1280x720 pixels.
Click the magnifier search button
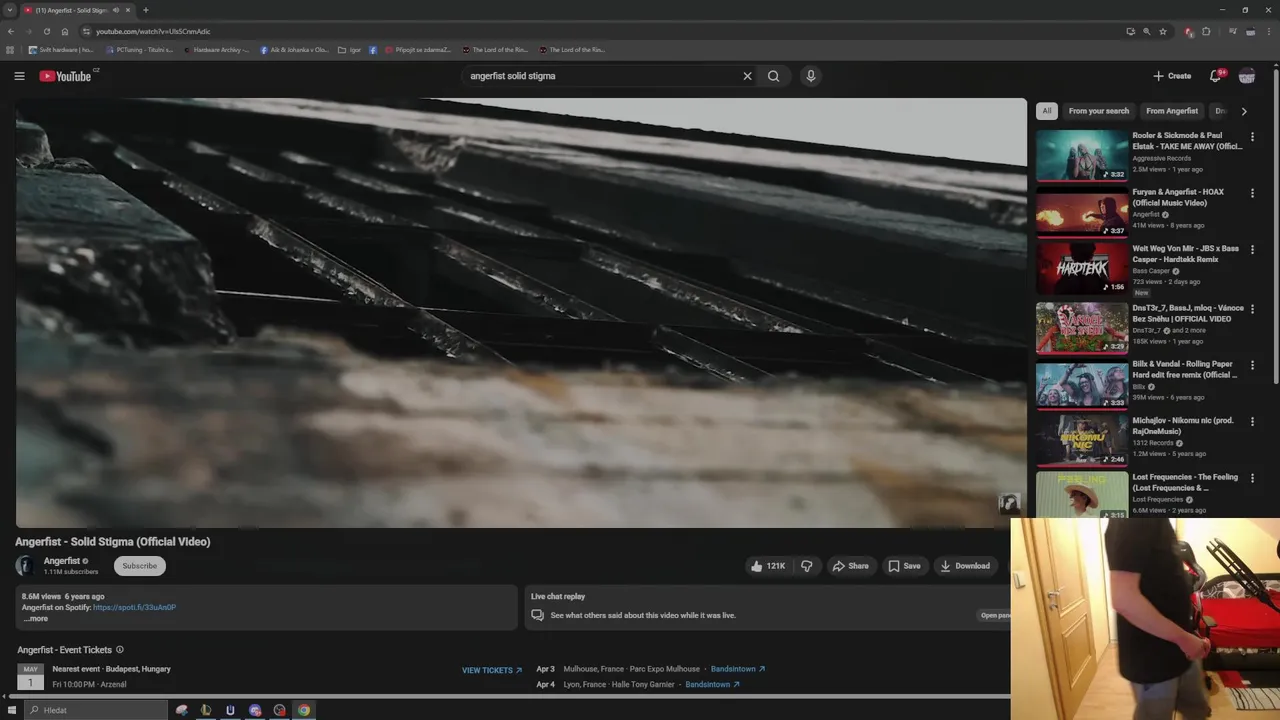pyautogui.click(x=773, y=76)
